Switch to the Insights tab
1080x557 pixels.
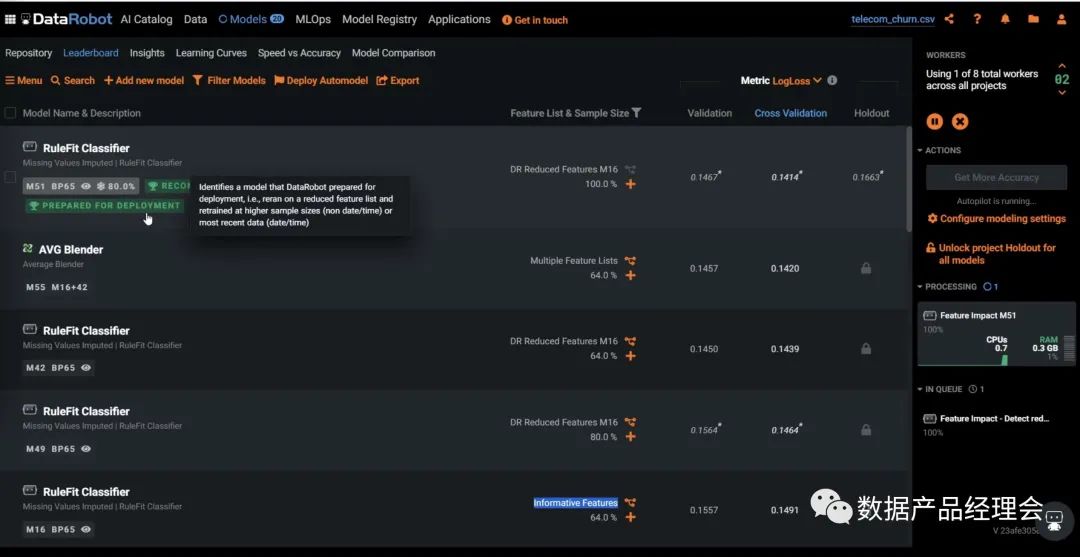[147, 53]
